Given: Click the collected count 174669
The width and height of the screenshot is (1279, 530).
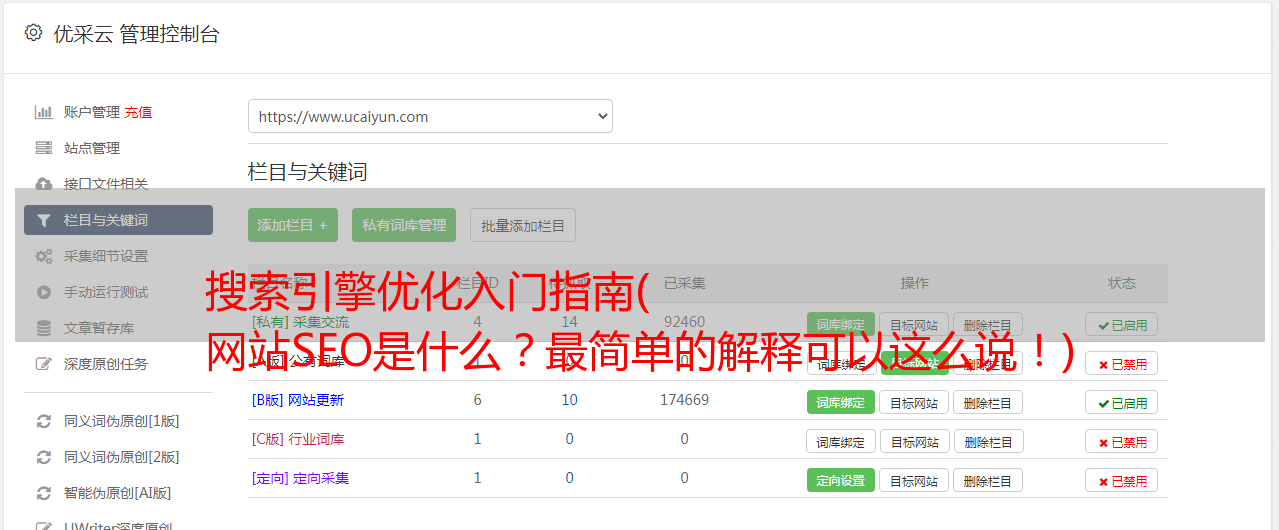Looking at the screenshot, I should pos(684,400).
